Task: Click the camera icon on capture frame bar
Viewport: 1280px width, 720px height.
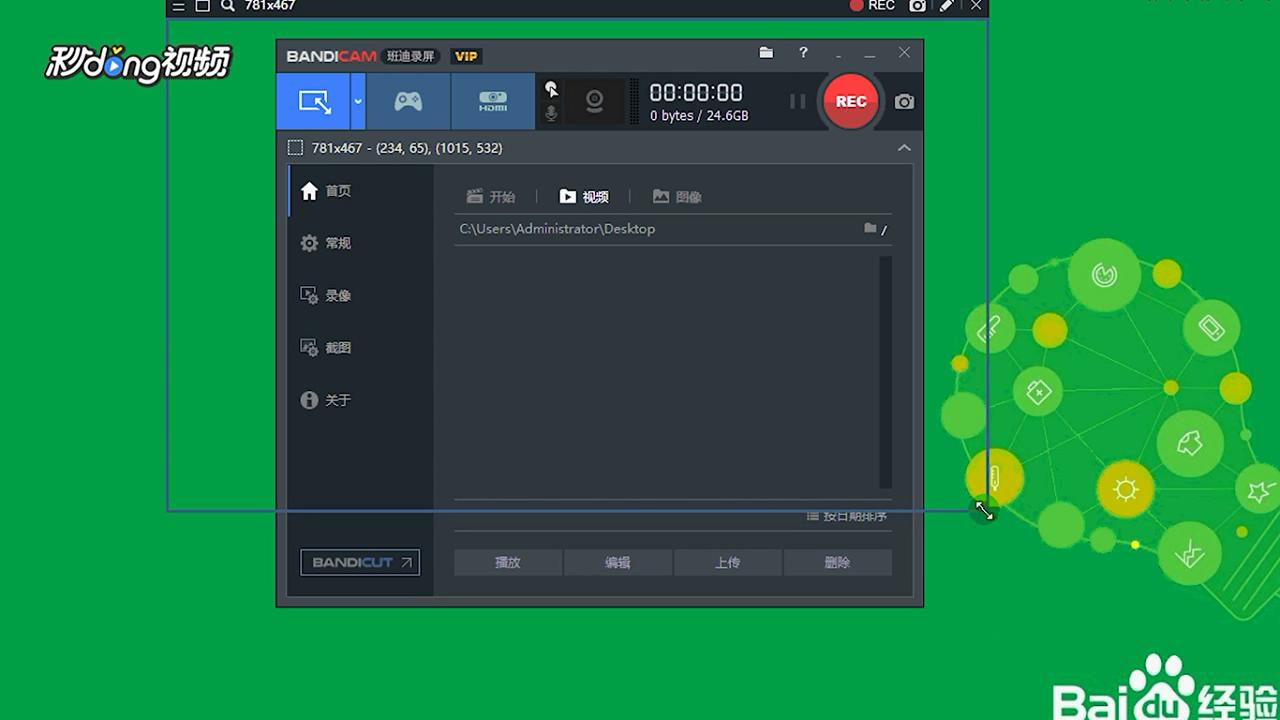Action: click(917, 6)
